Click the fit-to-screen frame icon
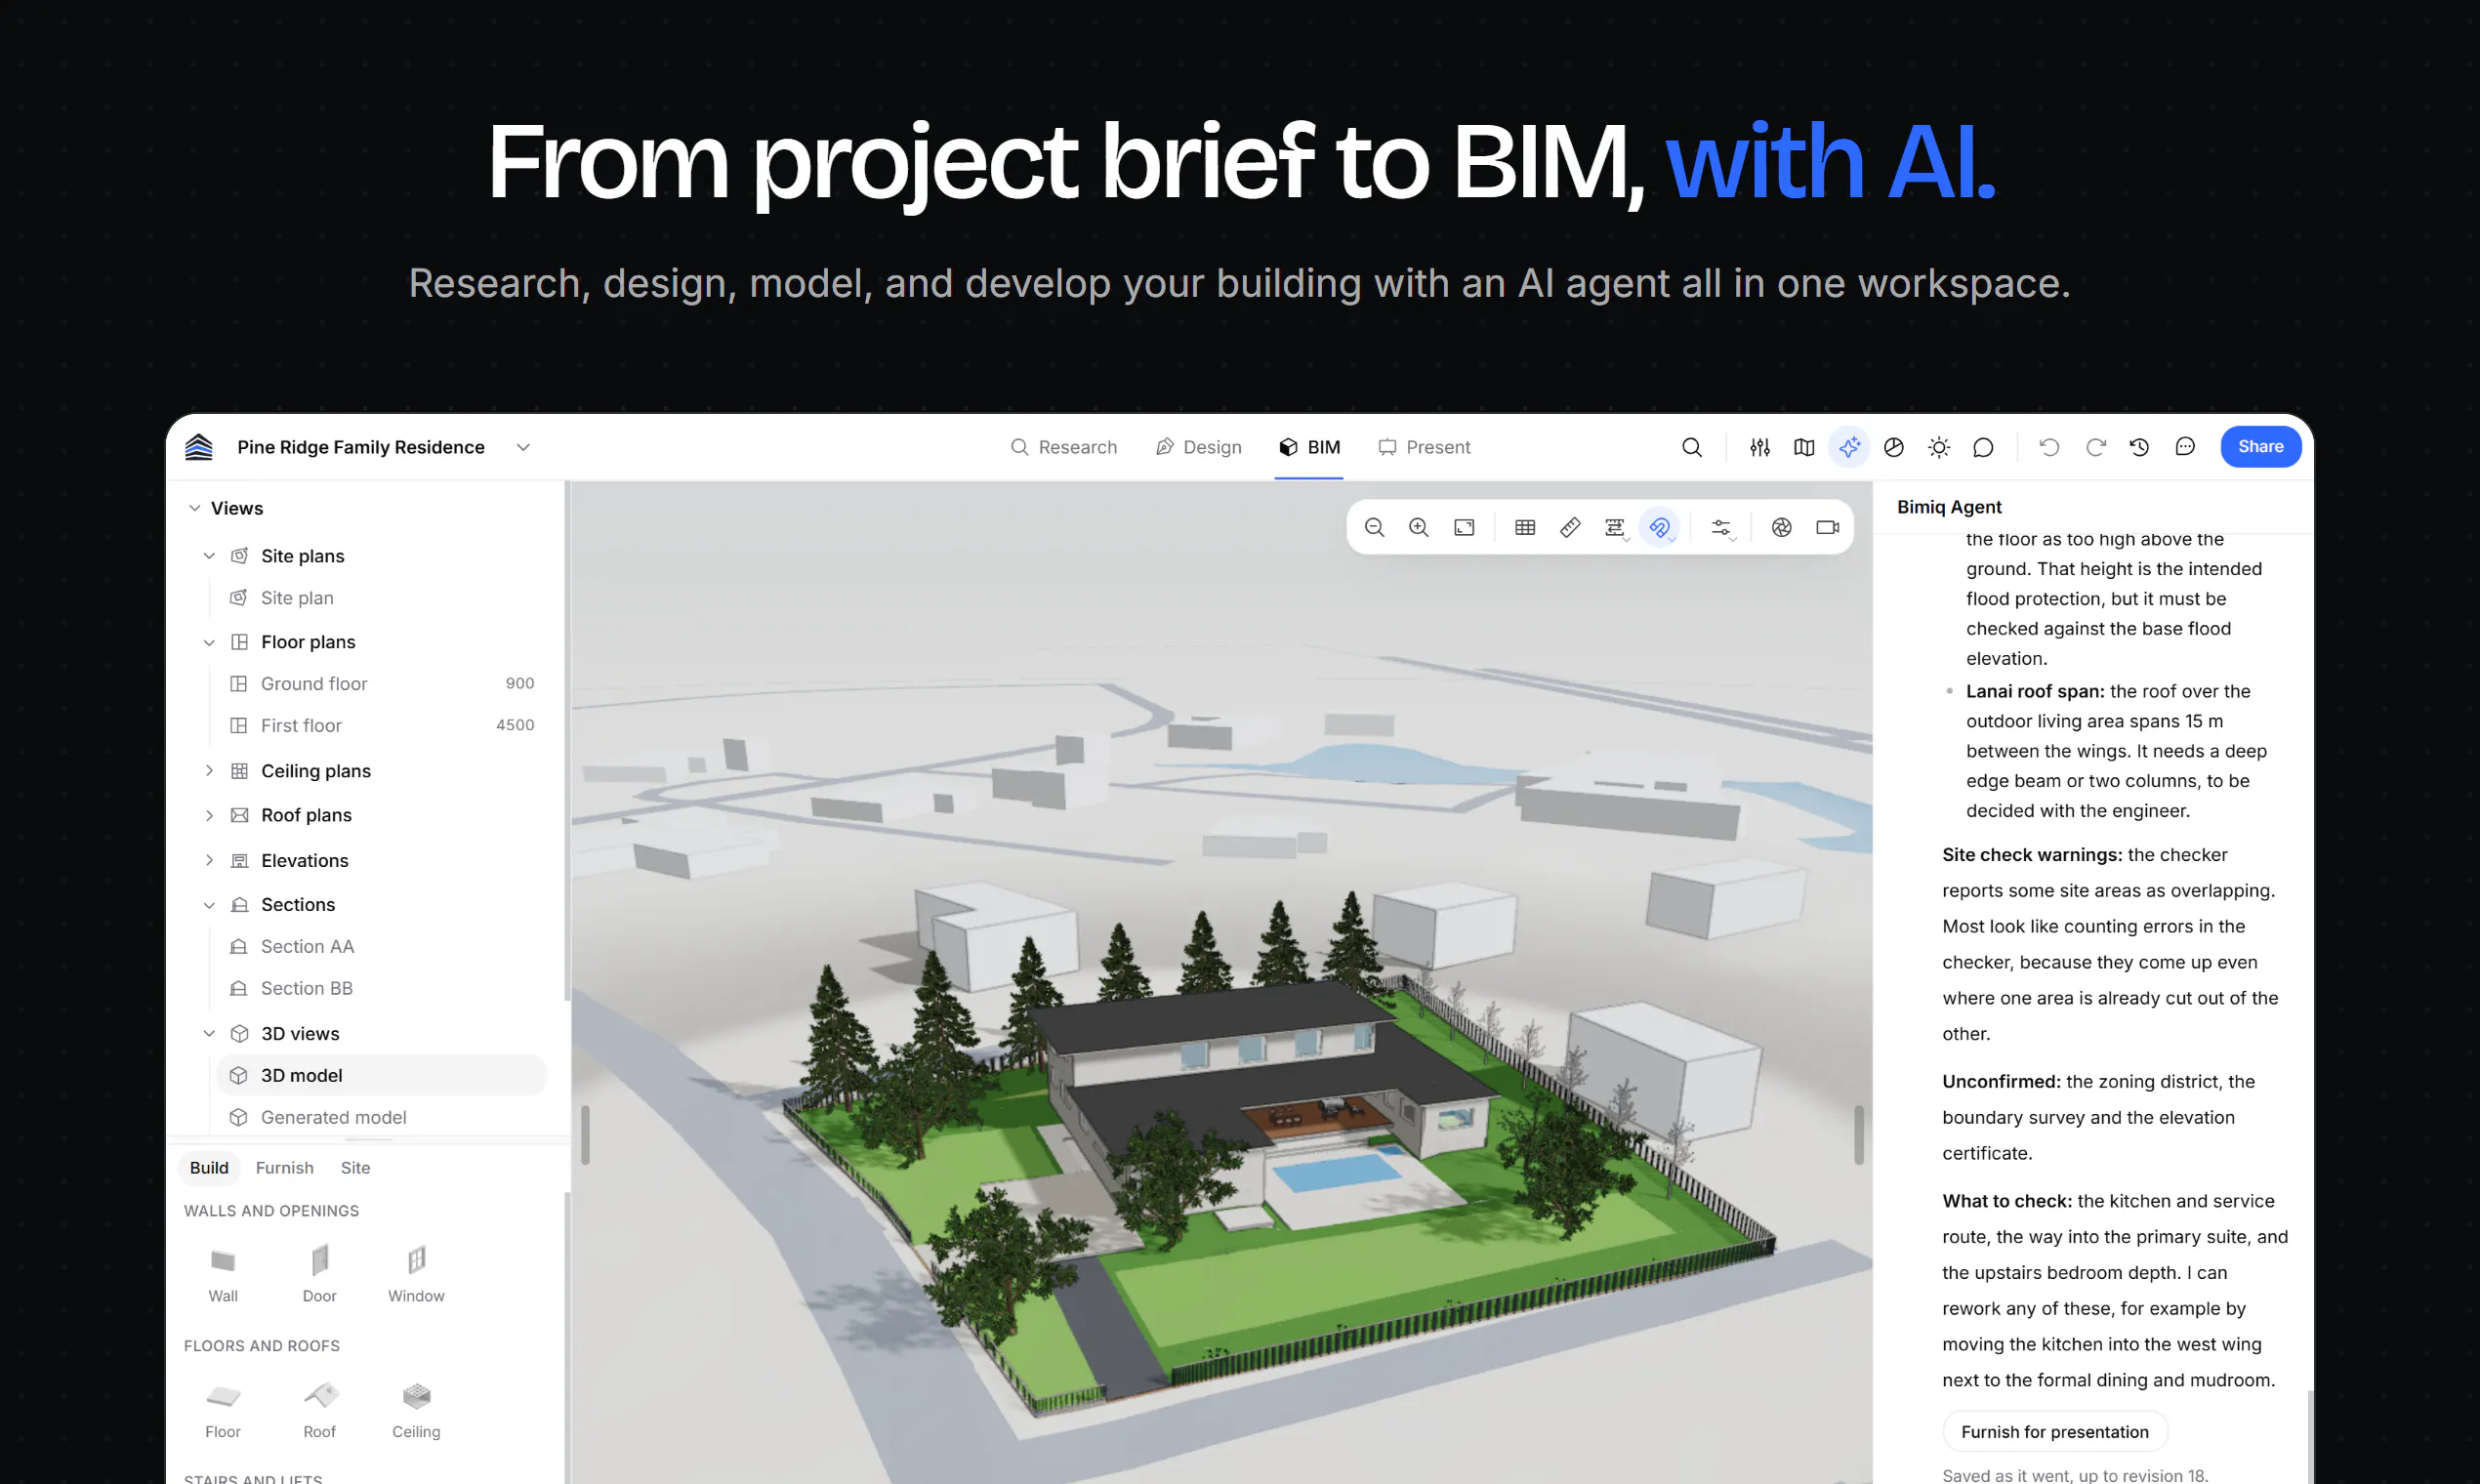 [1464, 527]
